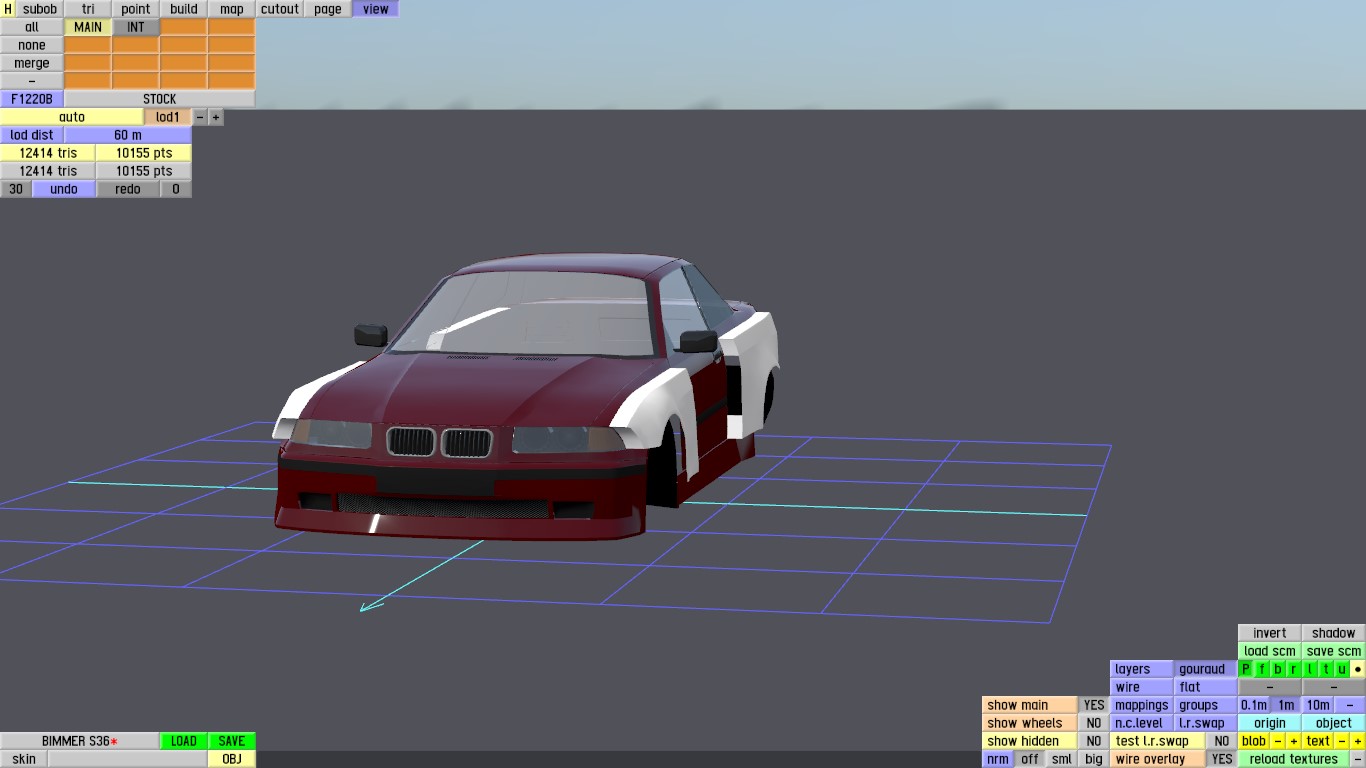Click the 'save scm' button
The height and width of the screenshot is (768, 1366).
(1334, 651)
